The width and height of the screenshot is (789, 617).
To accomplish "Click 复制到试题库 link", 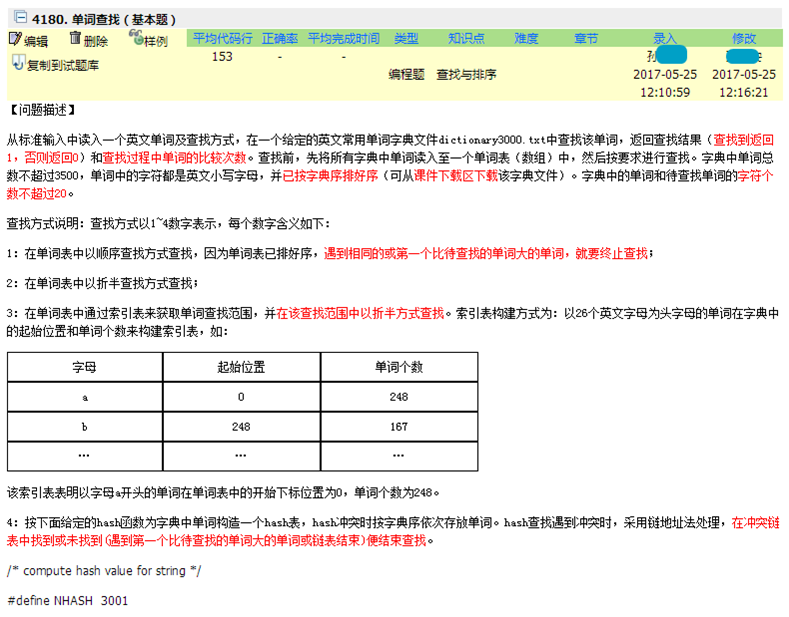I will (63, 65).
